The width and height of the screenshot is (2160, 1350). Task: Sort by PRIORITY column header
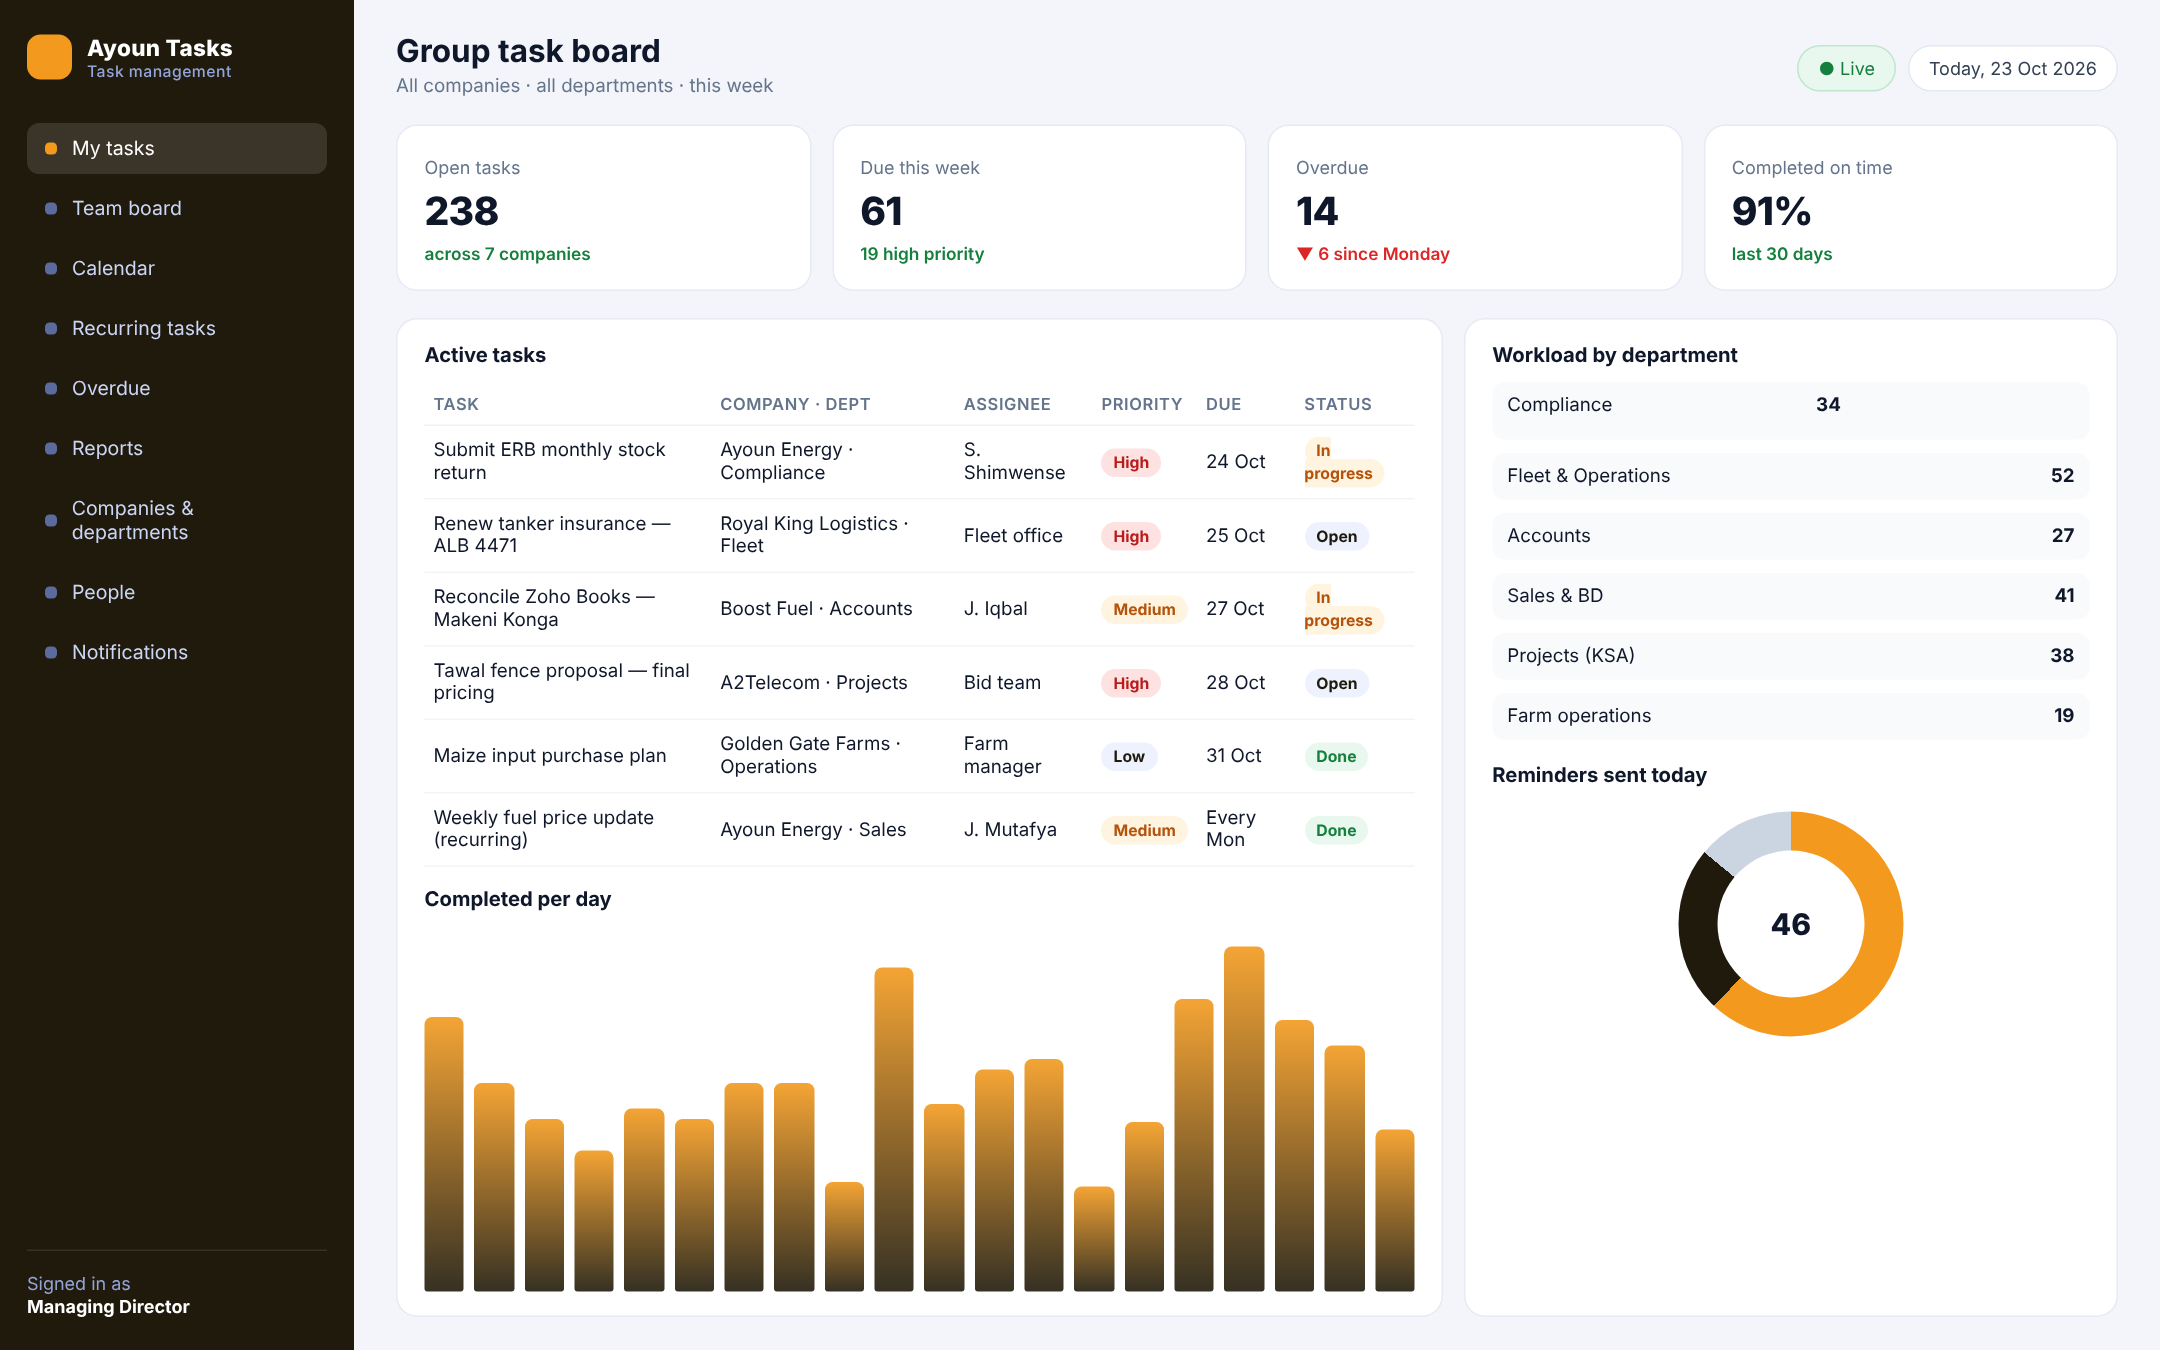pyautogui.click(x=1141, y=404)
